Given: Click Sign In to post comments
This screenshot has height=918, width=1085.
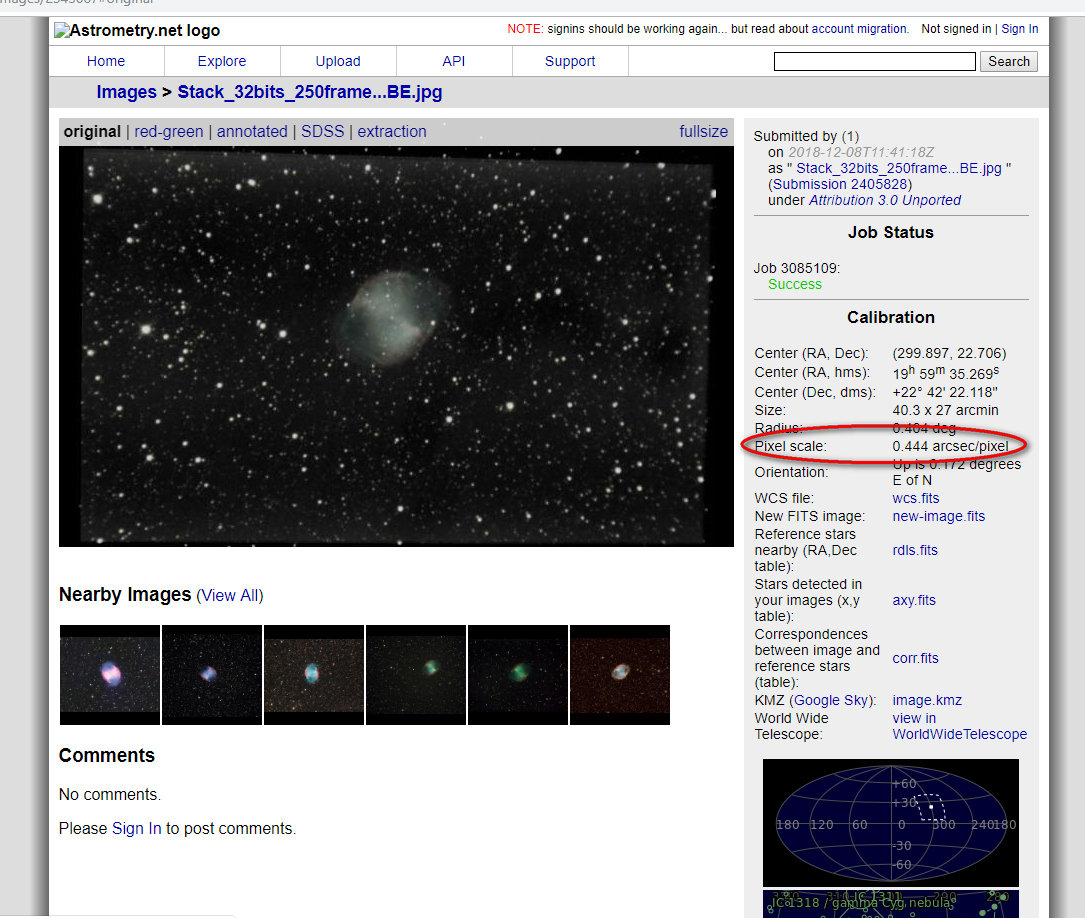Looking at the screenshot, I should click(136, 828).
